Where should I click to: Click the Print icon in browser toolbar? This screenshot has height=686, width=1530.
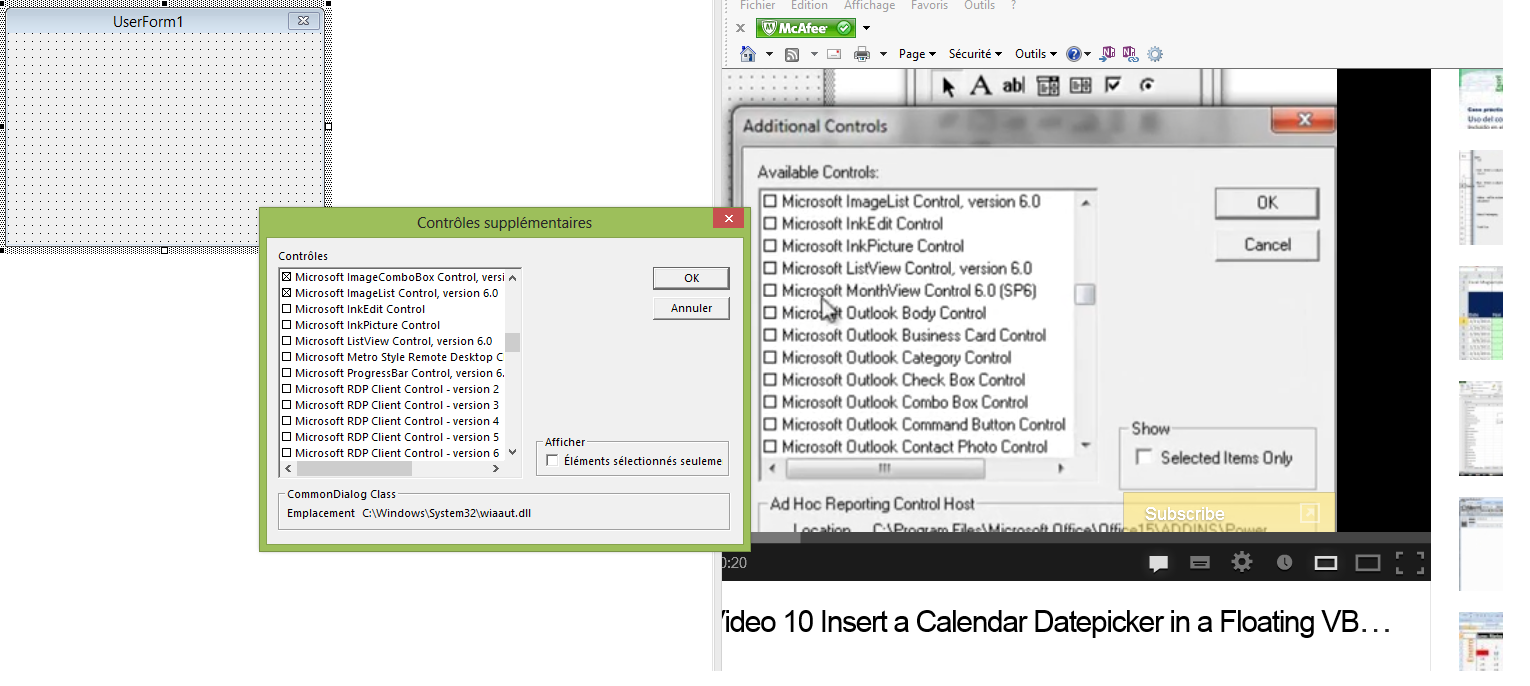click(x=862, y=54)
